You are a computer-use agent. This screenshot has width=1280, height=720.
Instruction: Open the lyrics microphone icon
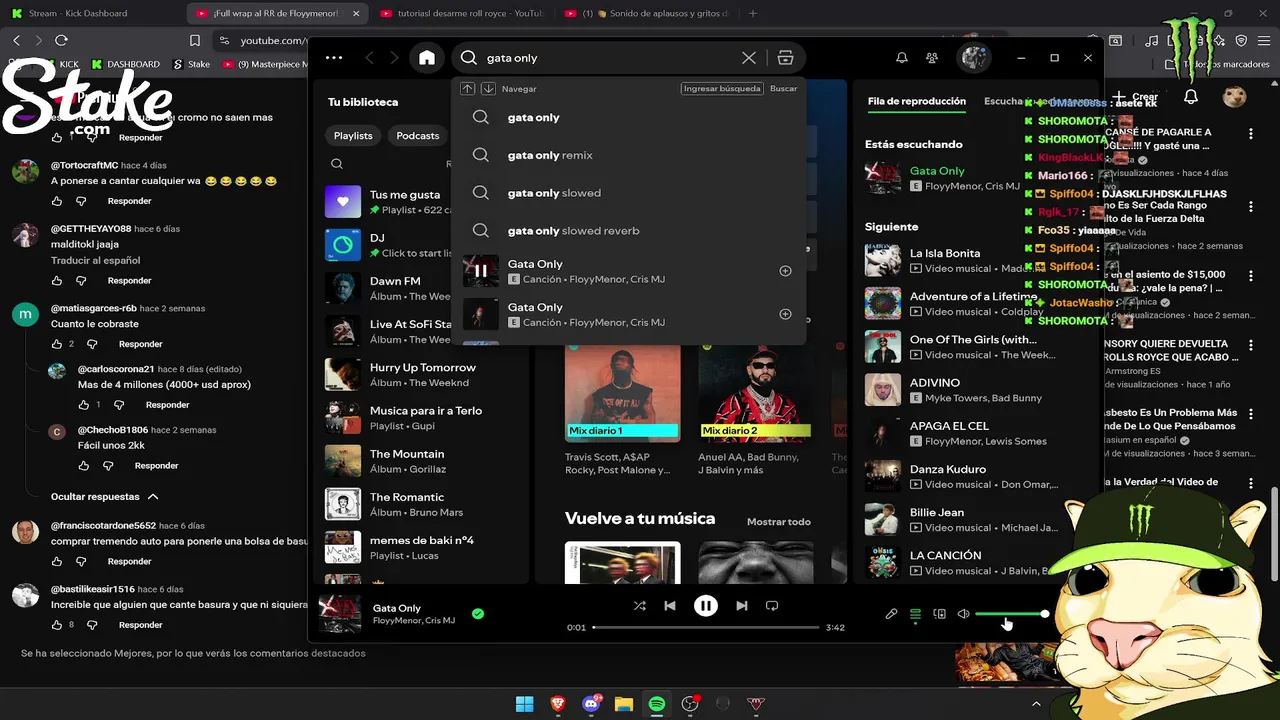891,614
